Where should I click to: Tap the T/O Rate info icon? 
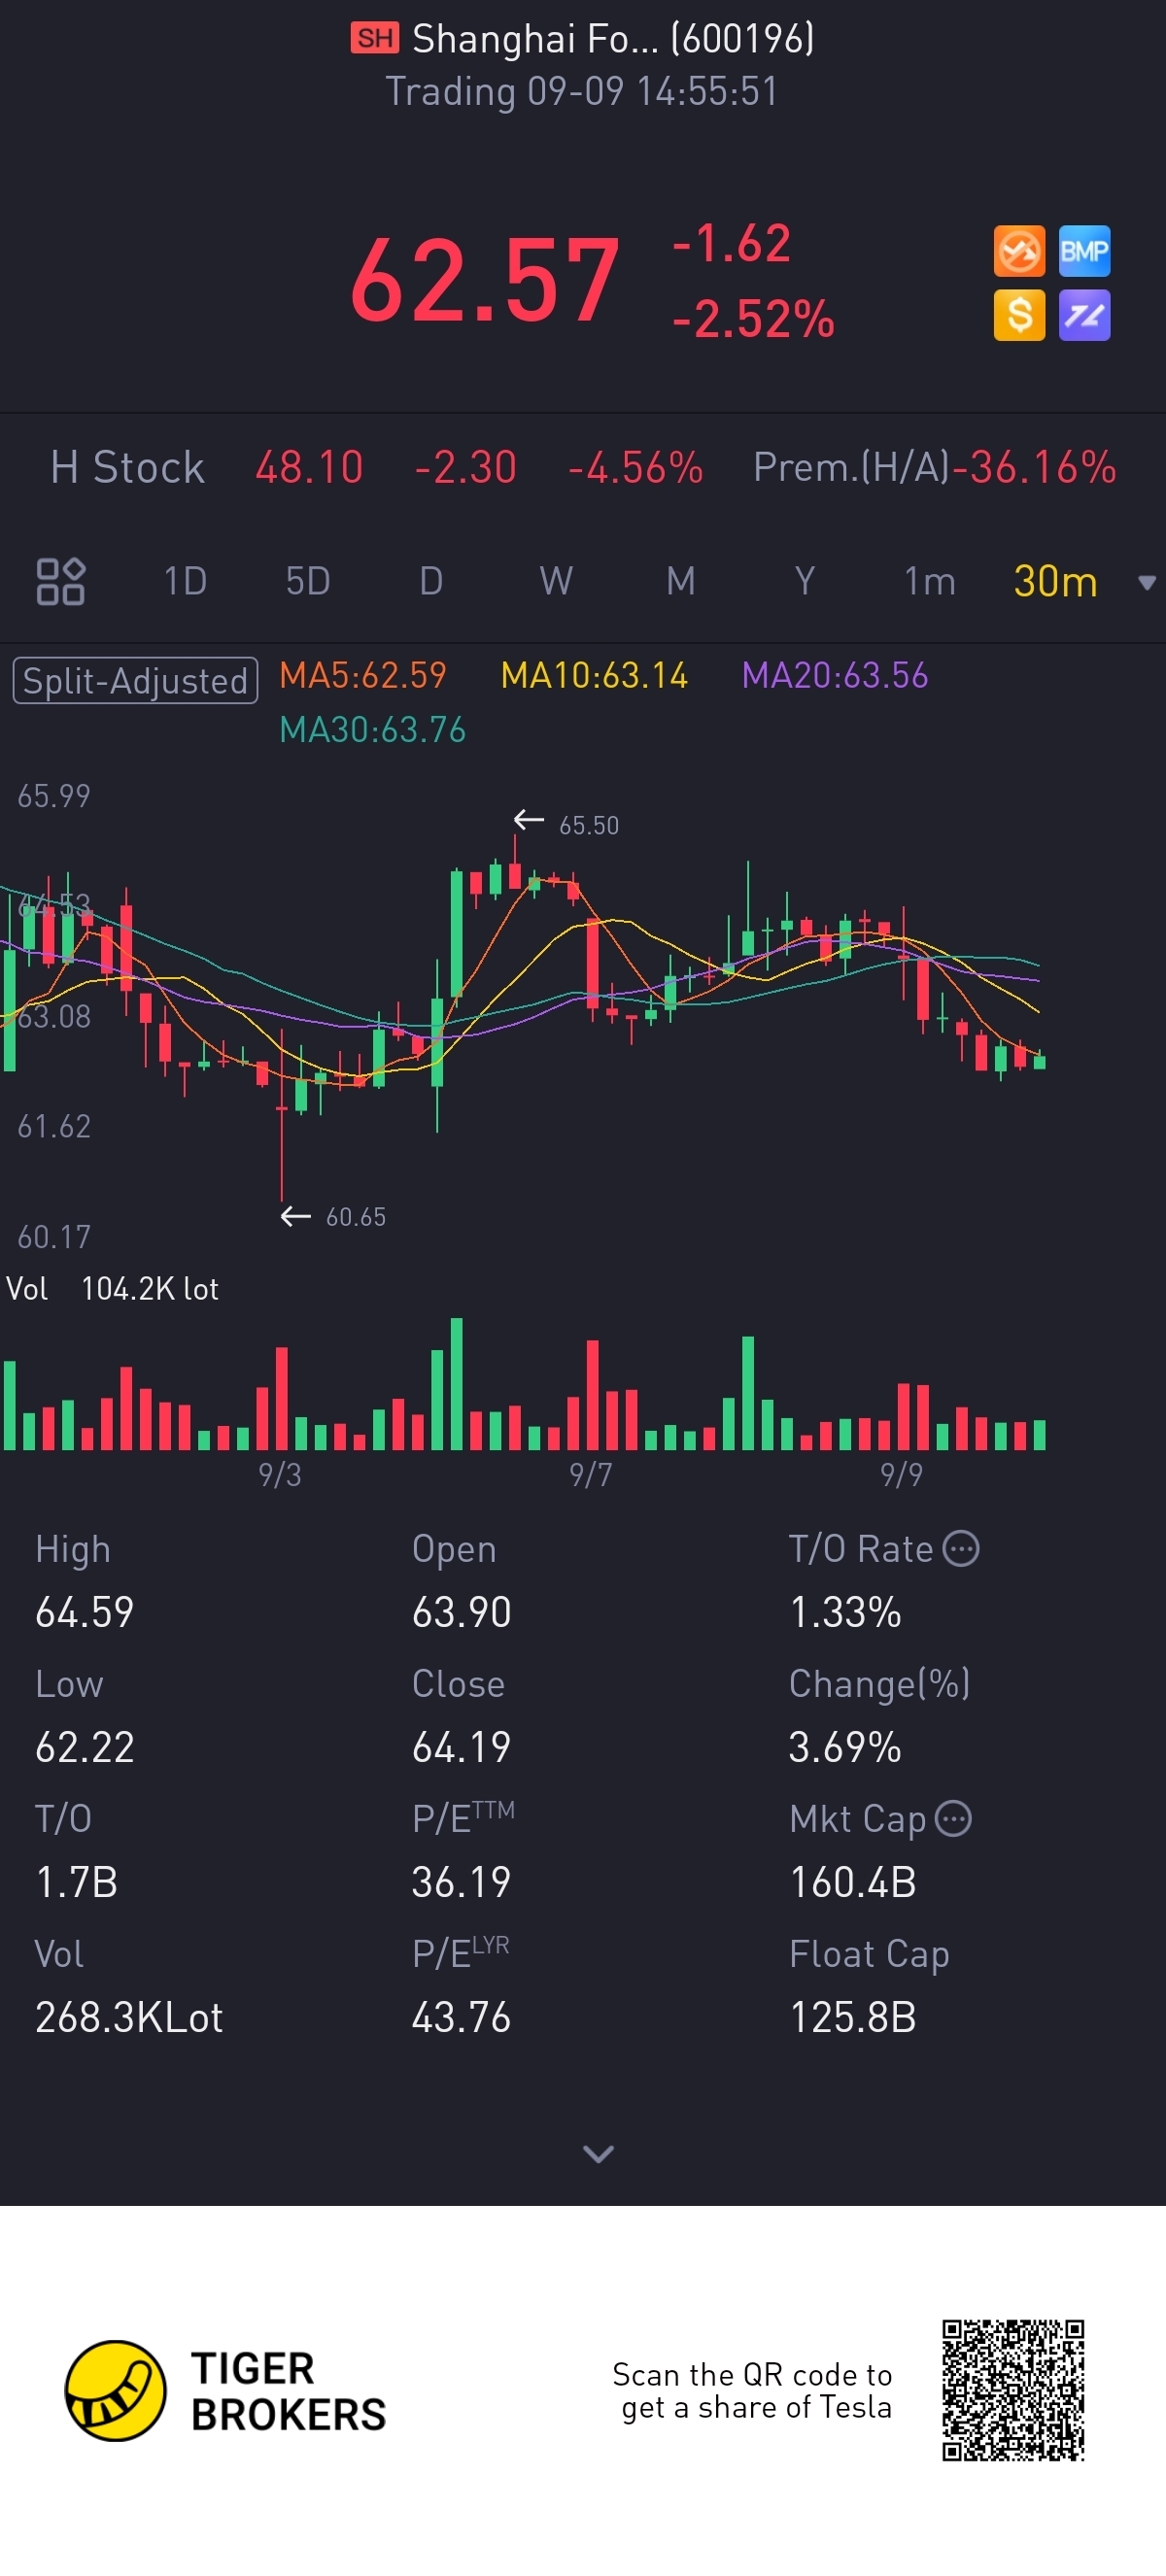[x=961, y=1548]
